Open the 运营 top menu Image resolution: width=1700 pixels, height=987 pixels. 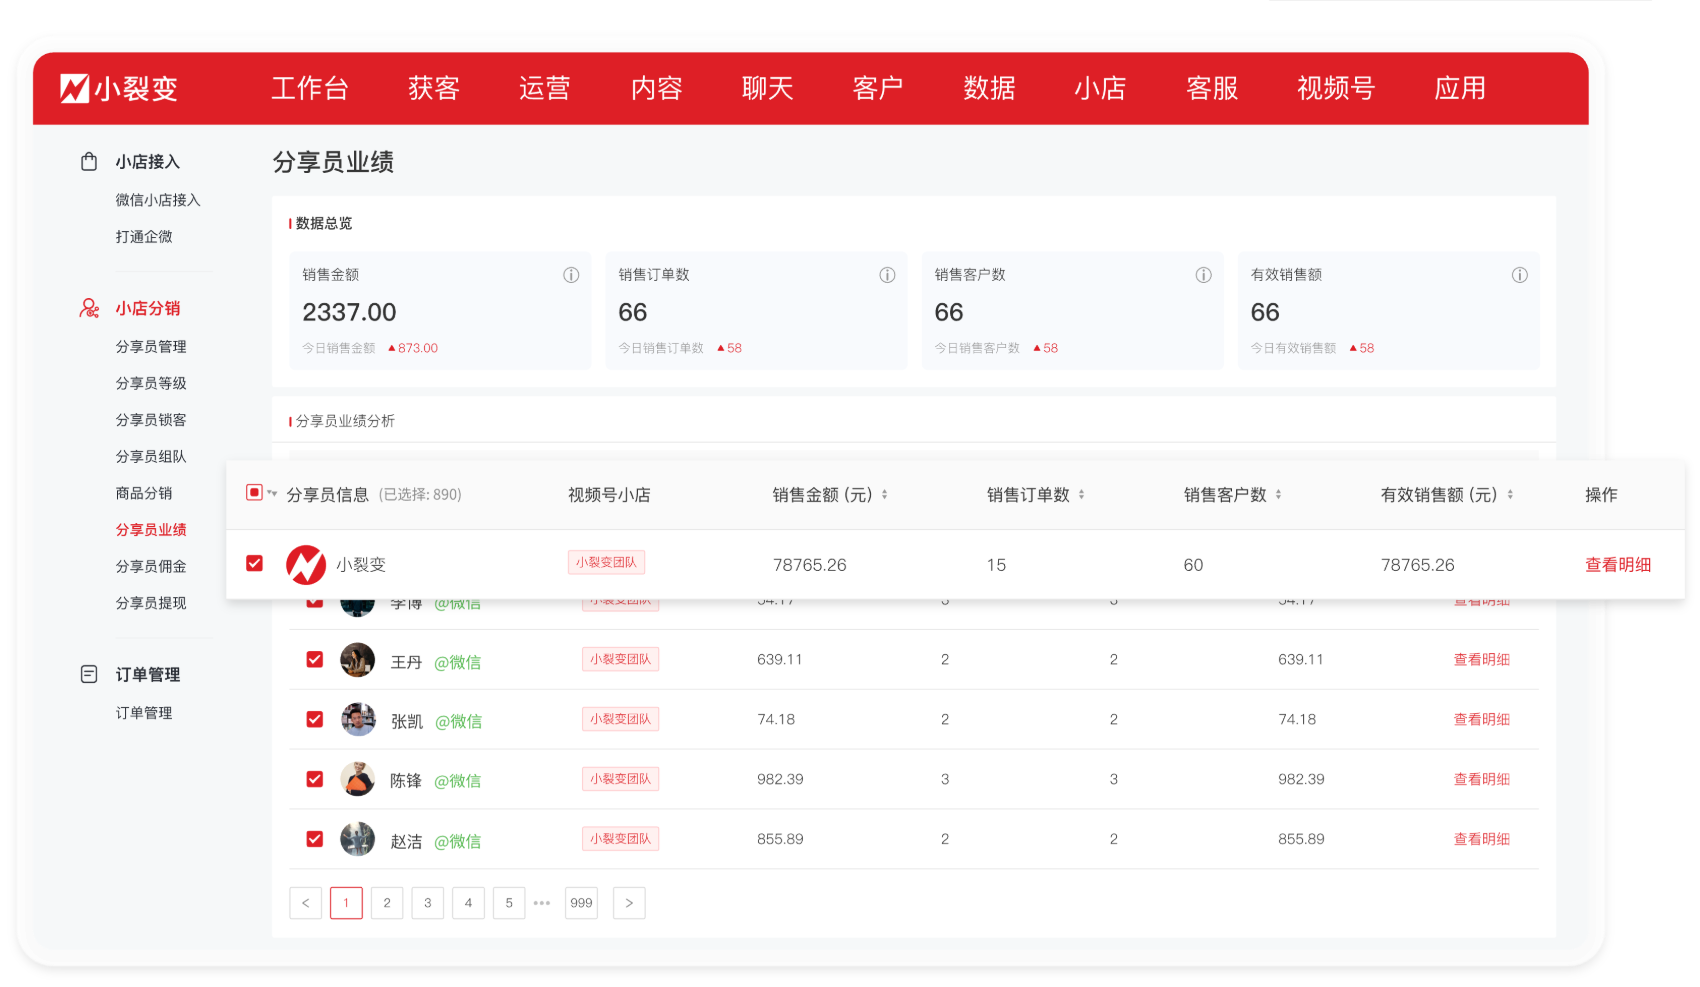545,88
